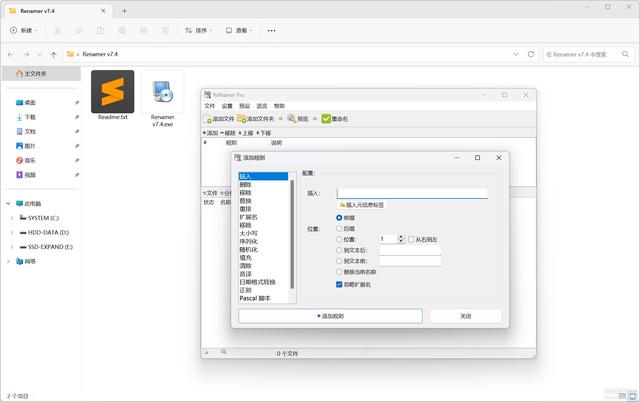The image size is (640, 402).
Task: Click the 插入元信息标签 meta tag button
Action: tap(362, 205)
